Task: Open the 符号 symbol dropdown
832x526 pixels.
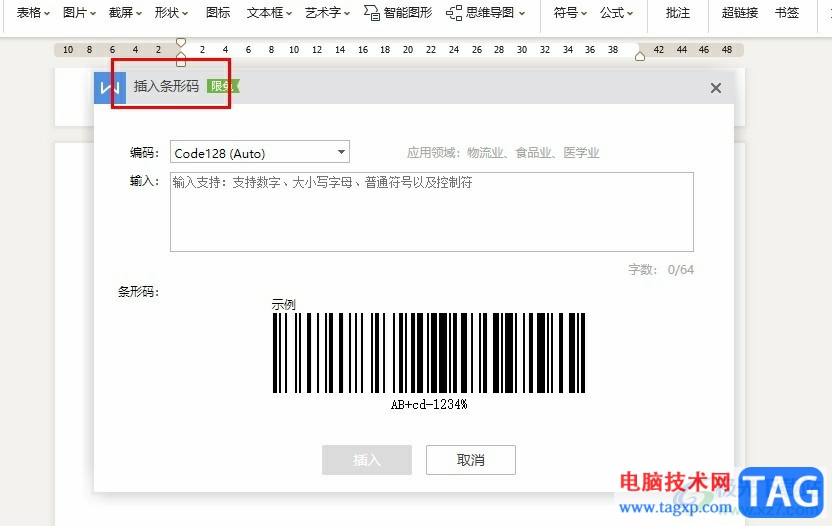Action: click(x=570, y=13)
